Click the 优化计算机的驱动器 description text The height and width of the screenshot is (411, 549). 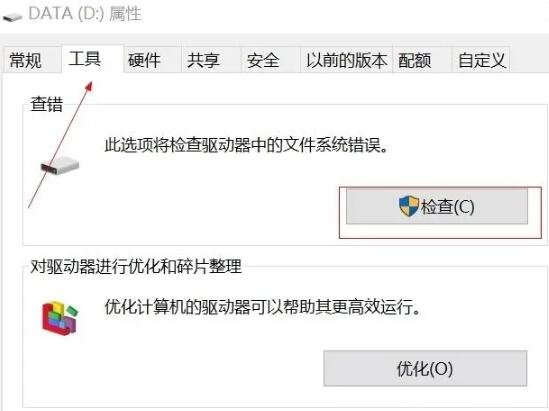(262, 307)
